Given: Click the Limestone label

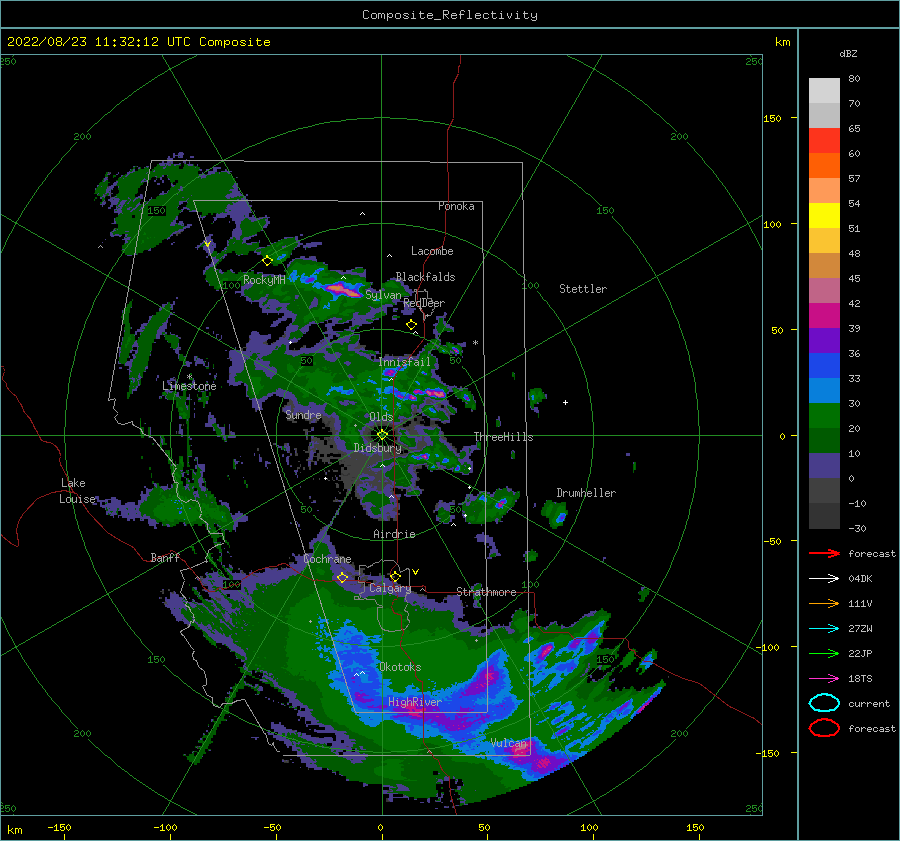Looking at the screenshot, I should click(x=189, y=386).
